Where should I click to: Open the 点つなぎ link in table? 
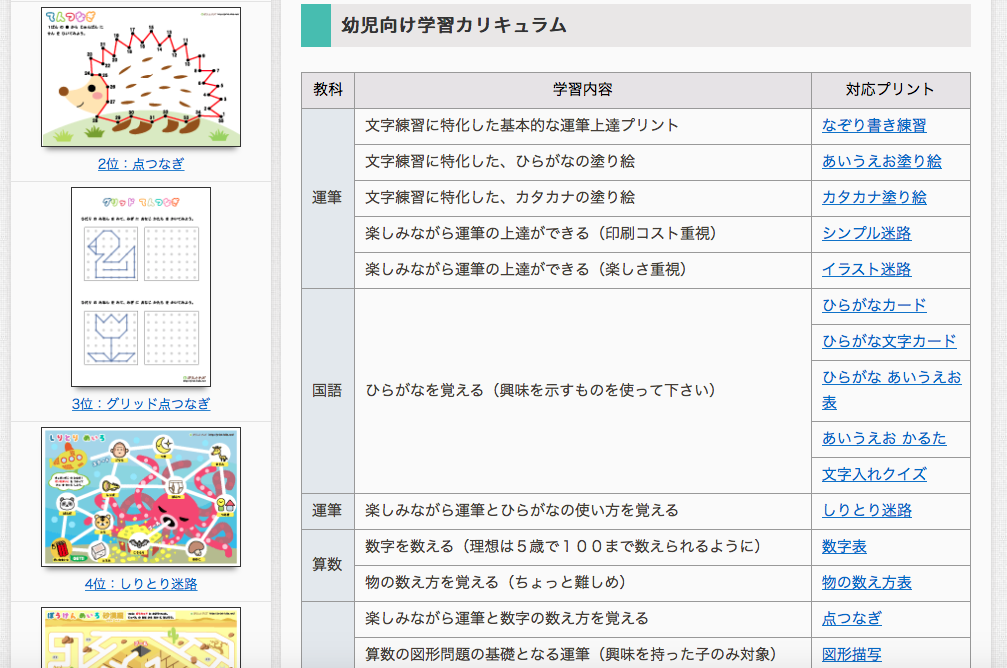tap(852, 619)
